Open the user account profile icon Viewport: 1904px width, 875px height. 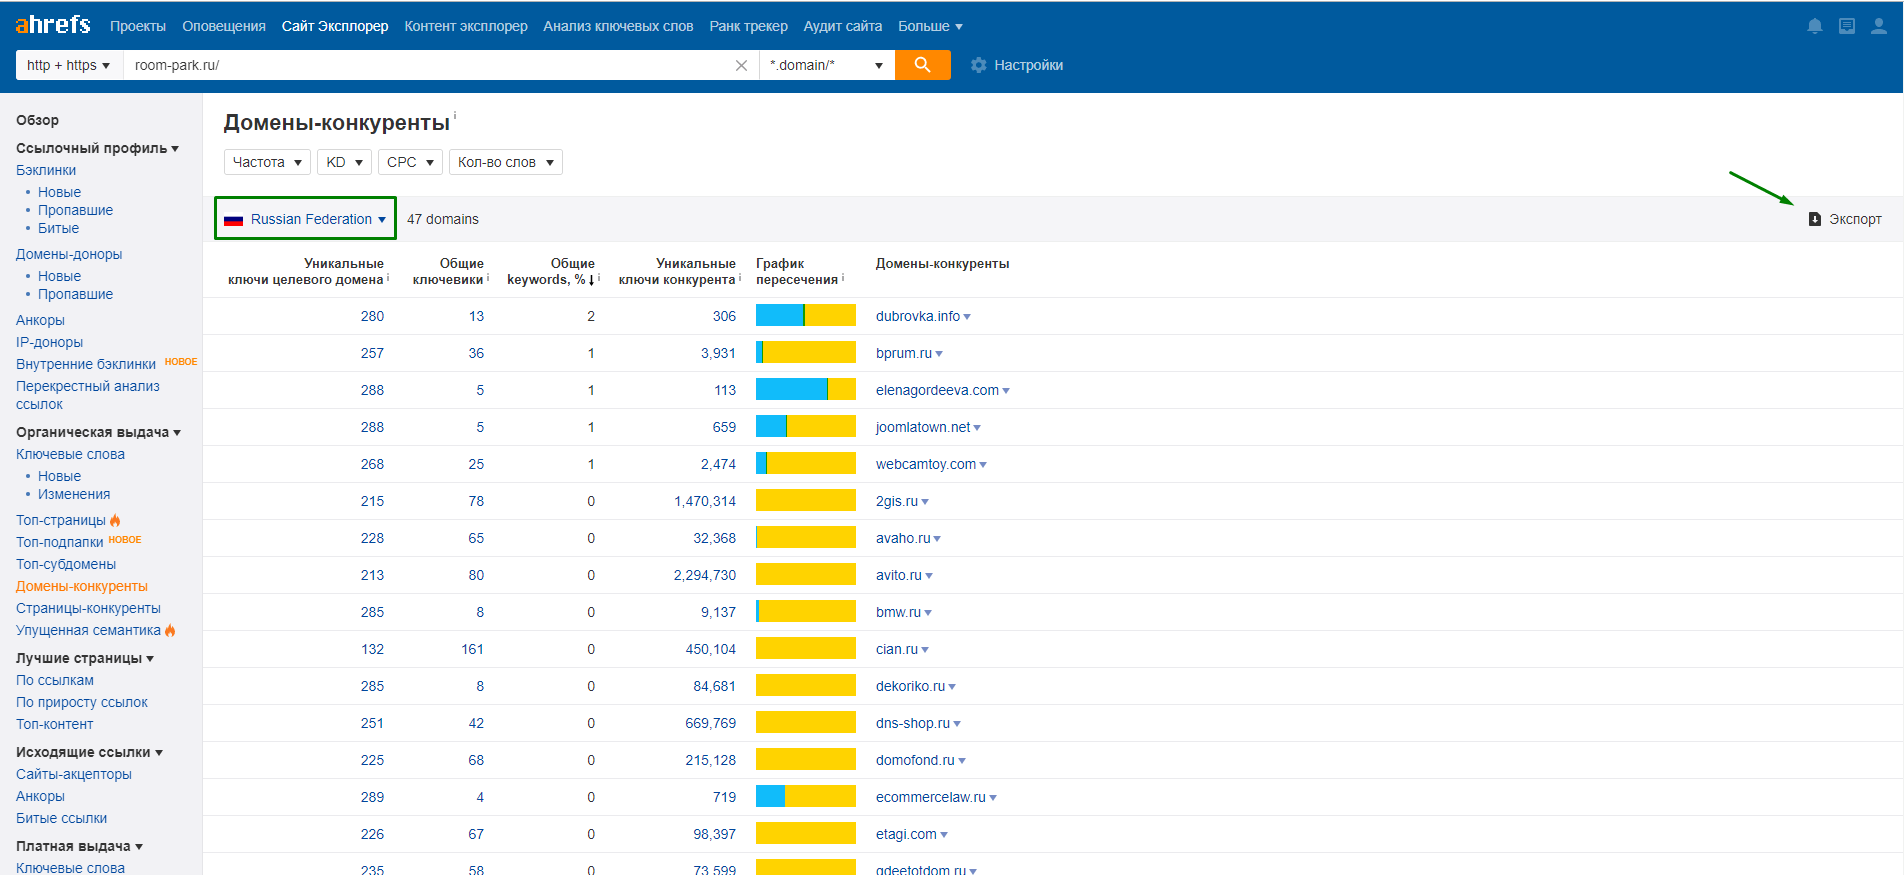[1879, 26]
